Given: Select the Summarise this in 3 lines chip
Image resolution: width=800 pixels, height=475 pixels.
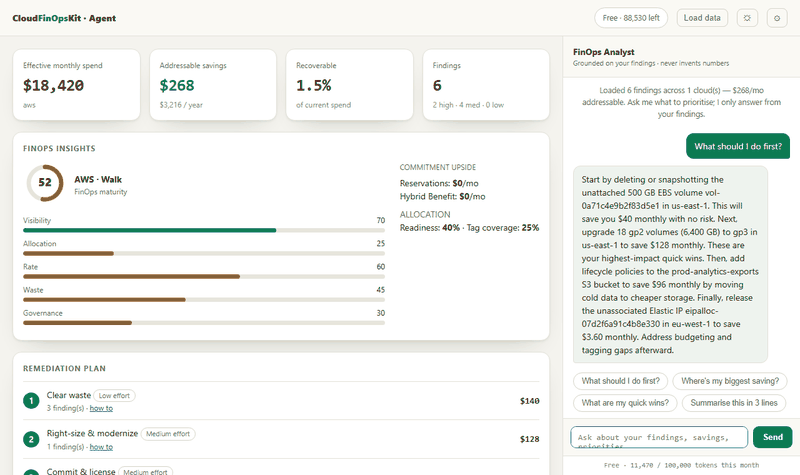Looking at the screenshot, I should pyautogui.click(x=734, y=403).
